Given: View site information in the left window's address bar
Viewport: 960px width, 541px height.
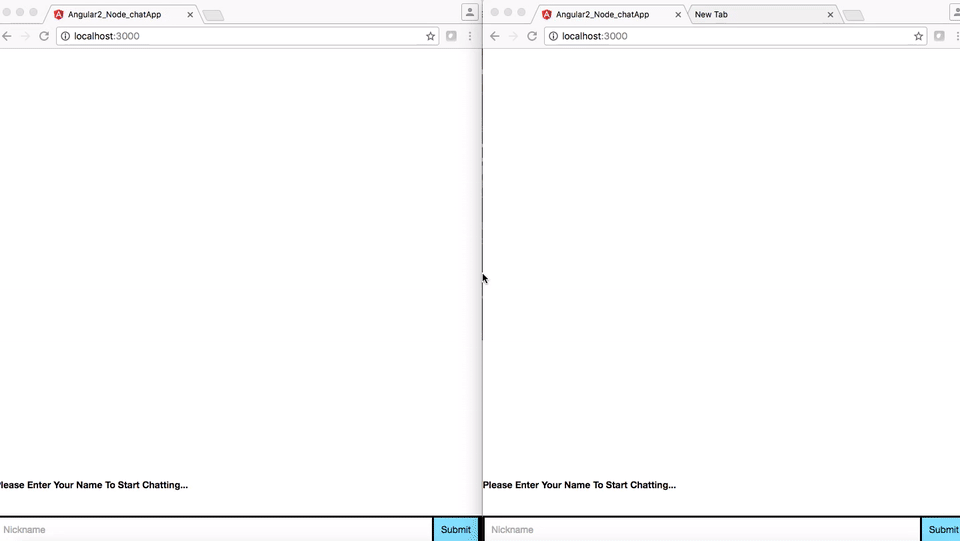Looking at the screenshot, I should pyautogui.click(x=66, y=36).
